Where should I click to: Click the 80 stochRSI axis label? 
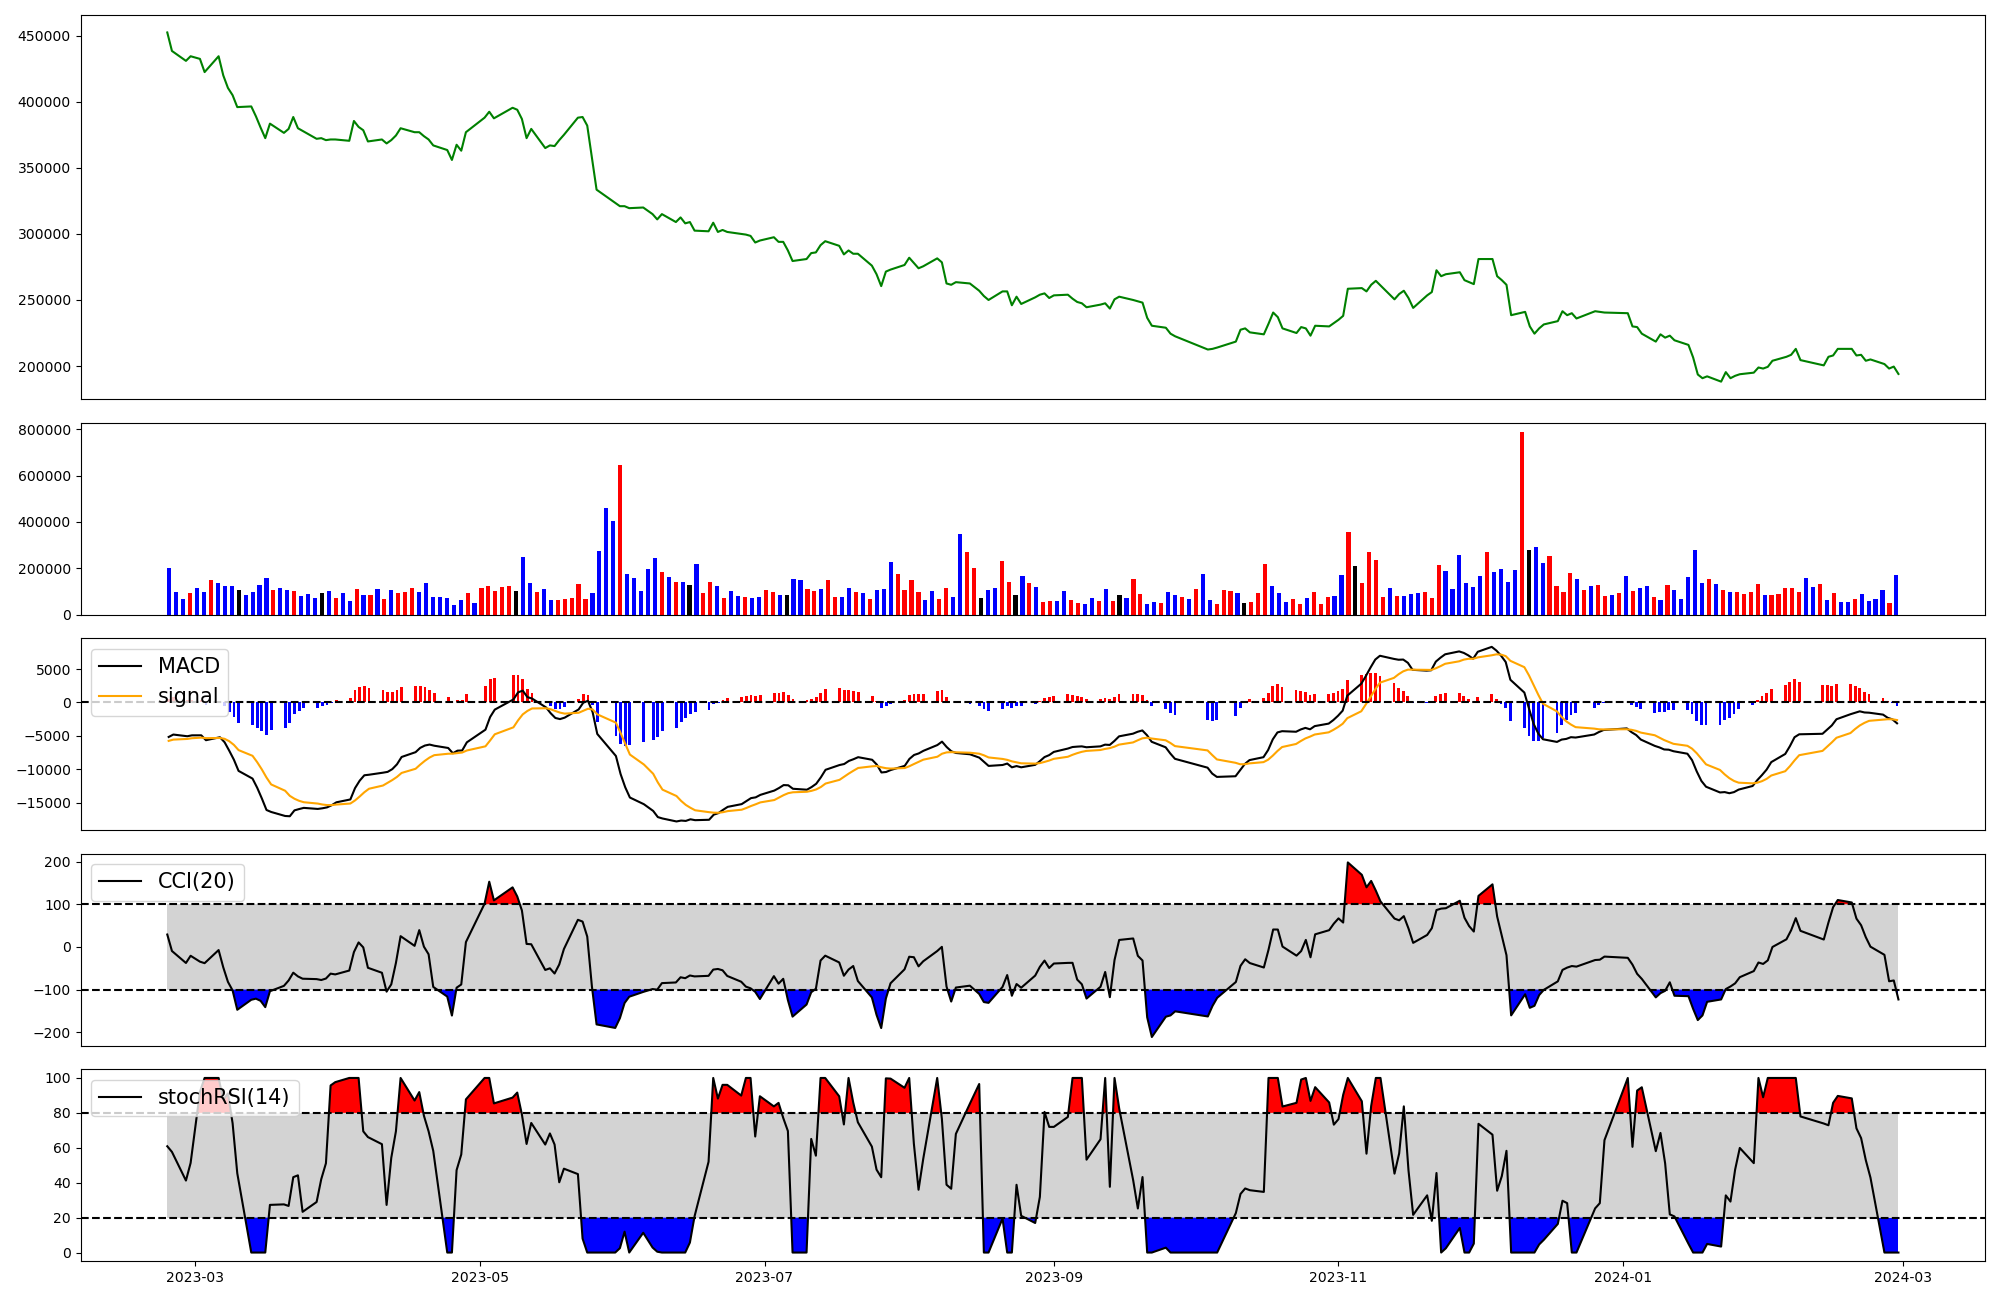(62, 1113)
